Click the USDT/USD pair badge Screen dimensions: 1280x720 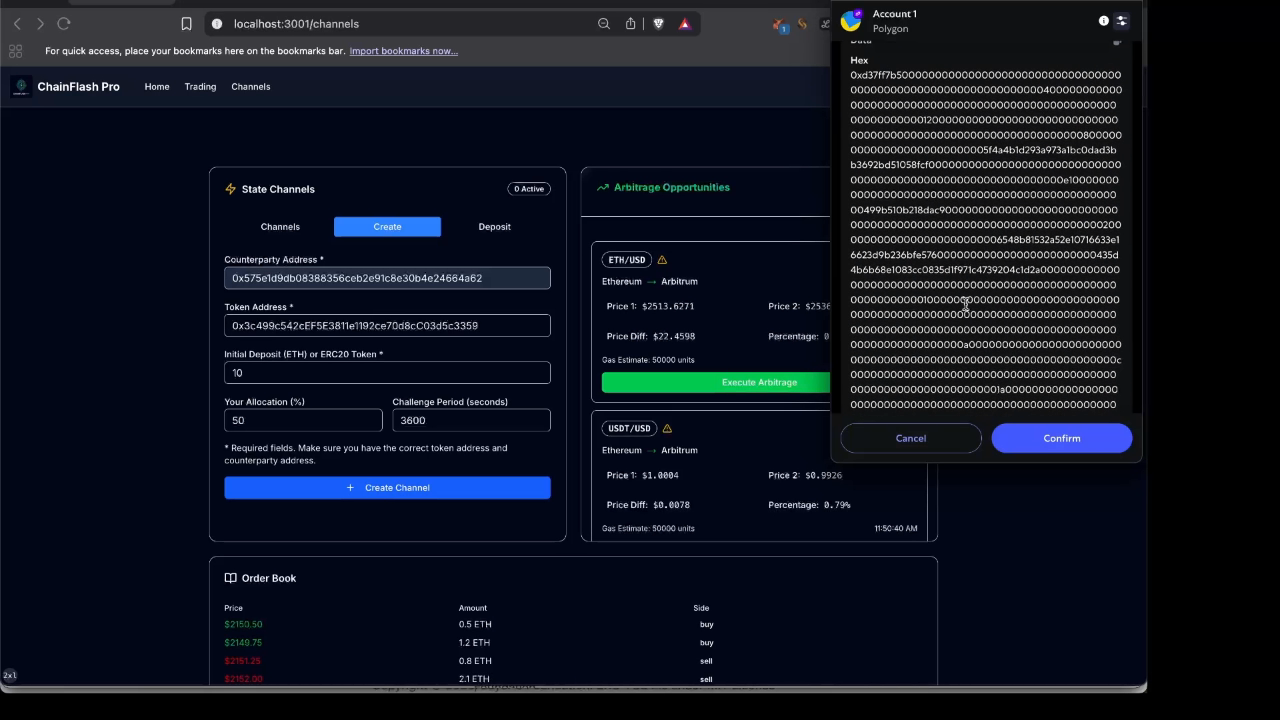(x=630, y=428)
